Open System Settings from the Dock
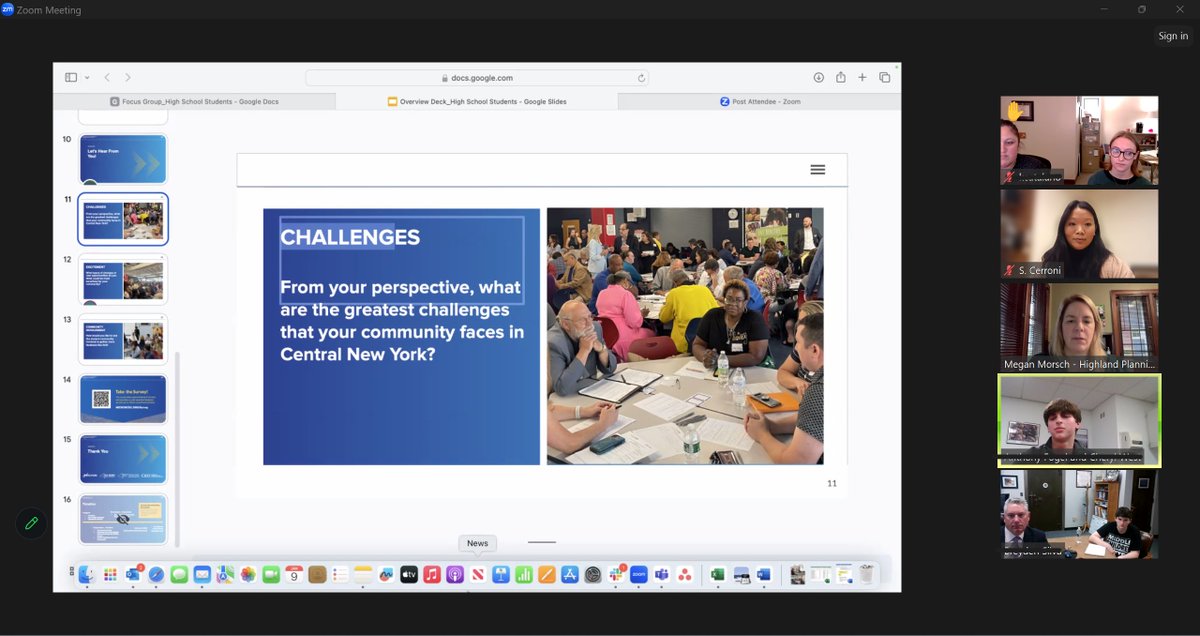The image size is (1200, 636). tap(593, 574)
